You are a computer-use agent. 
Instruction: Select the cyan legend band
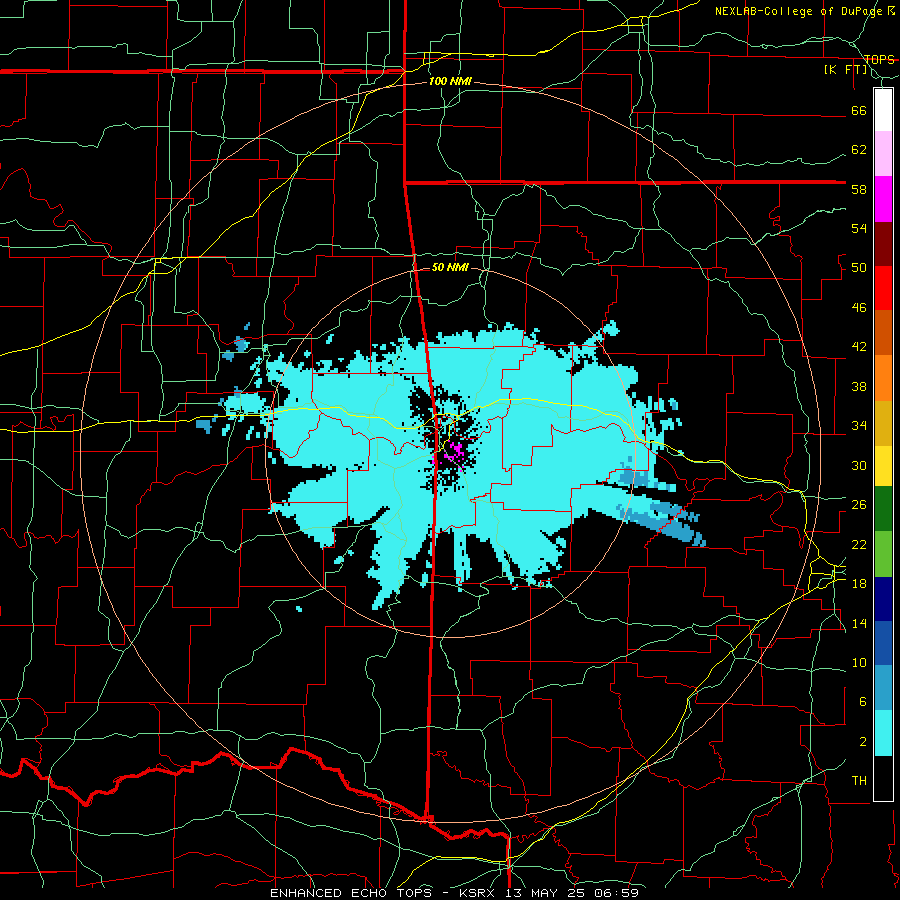[883, 733]
